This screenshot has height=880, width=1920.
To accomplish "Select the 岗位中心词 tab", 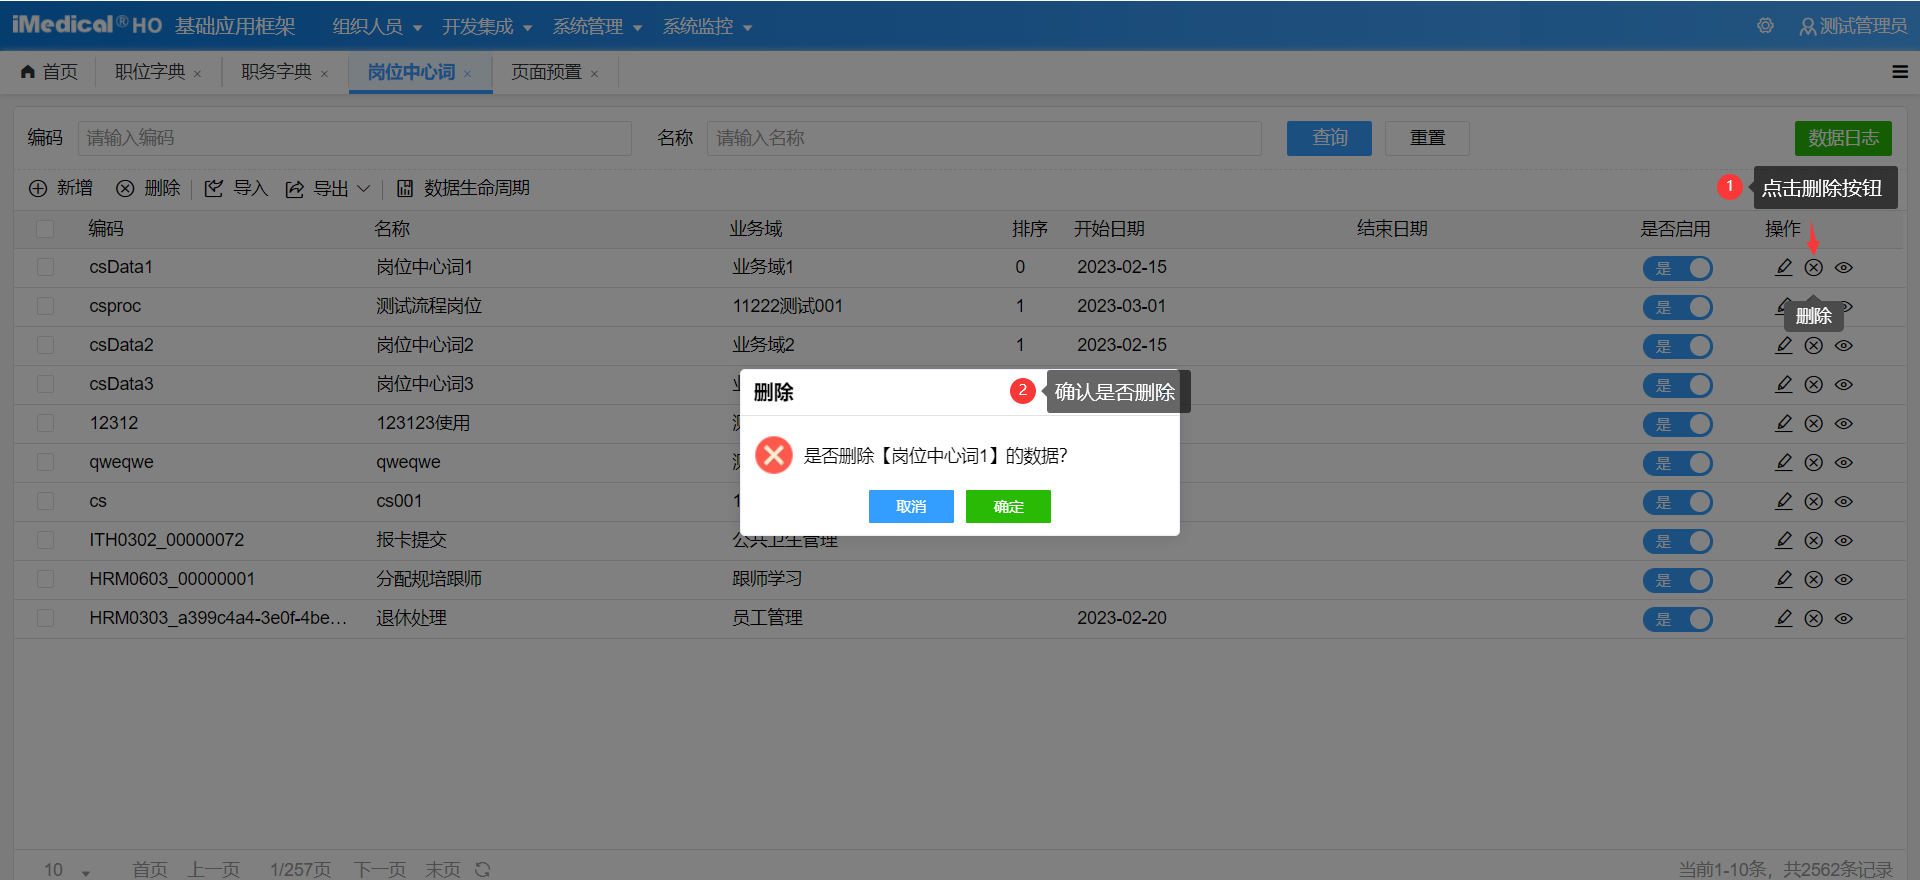I will pos(411,72).
